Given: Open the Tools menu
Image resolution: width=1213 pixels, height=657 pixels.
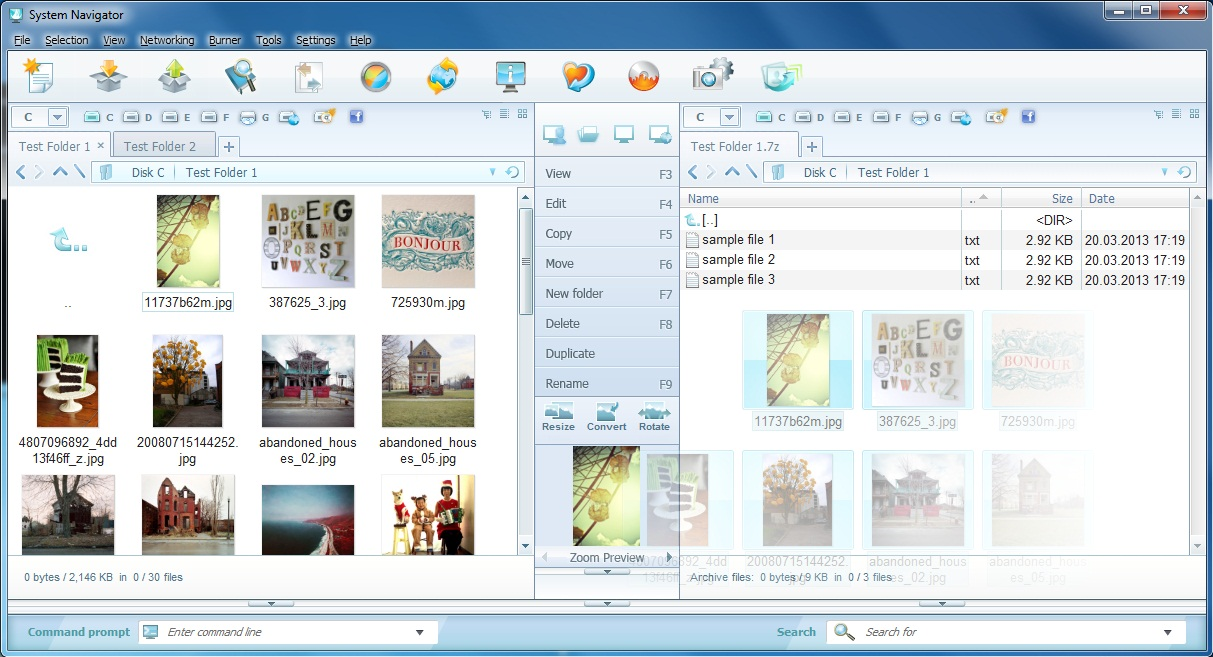Looking at the screenshot, I should (x=268, y=40).
